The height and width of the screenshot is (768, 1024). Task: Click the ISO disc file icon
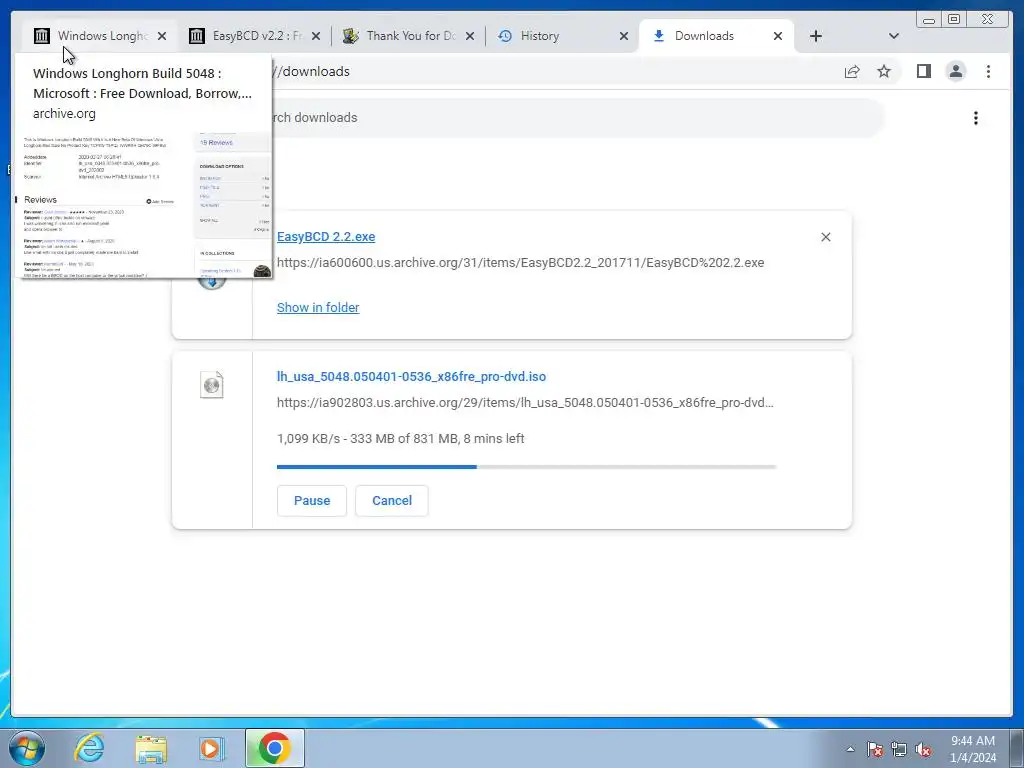pyautogui.click(x=212, y=385)
